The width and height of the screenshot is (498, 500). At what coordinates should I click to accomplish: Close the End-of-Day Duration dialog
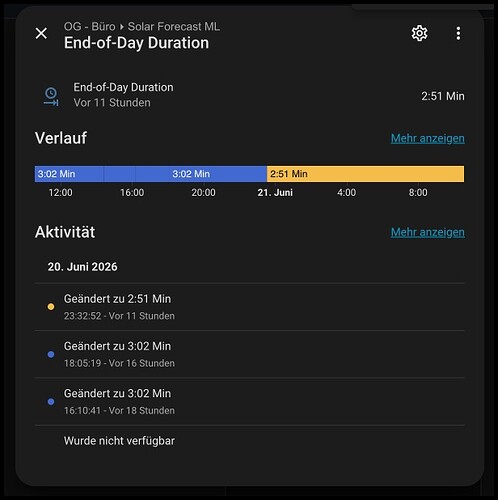pyautogui.click(x=41, y=33)
